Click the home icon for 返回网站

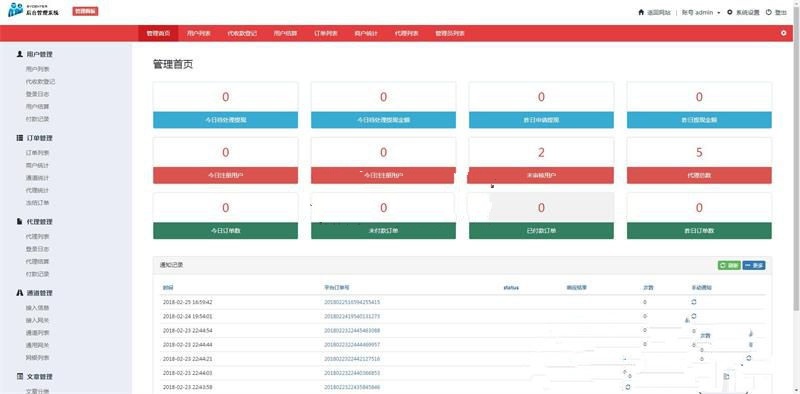[641, 12]
